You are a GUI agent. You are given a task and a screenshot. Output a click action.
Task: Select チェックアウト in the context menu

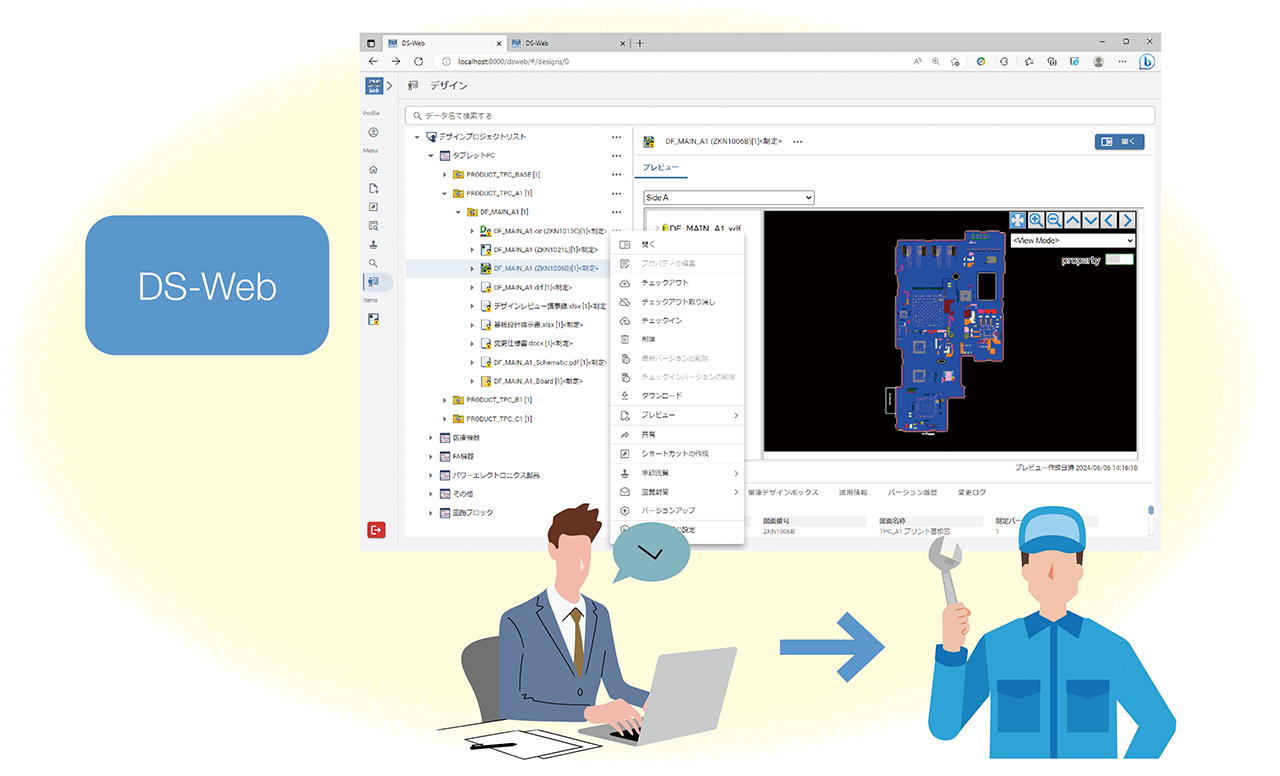click(664, 283)
